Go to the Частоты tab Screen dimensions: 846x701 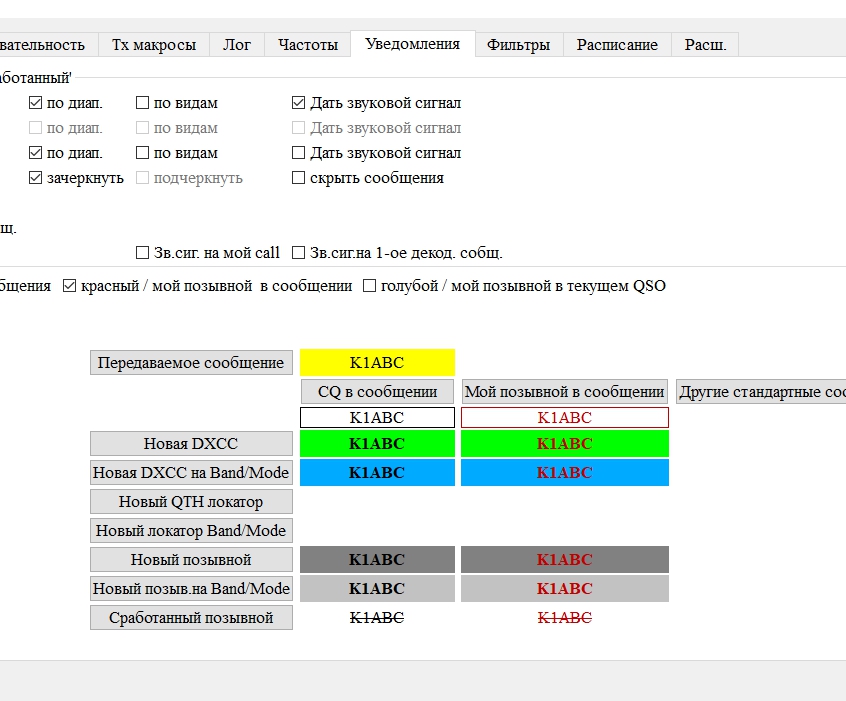[308, 45]
